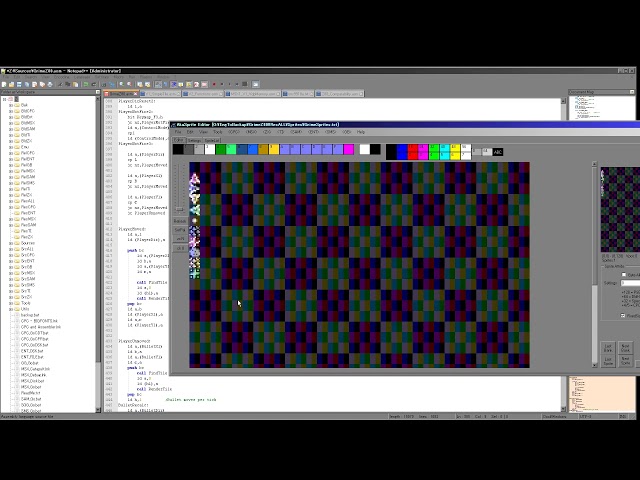
Task: Click the Zoom In icon in Notepad++ toolbar
Action: (122, 84)
